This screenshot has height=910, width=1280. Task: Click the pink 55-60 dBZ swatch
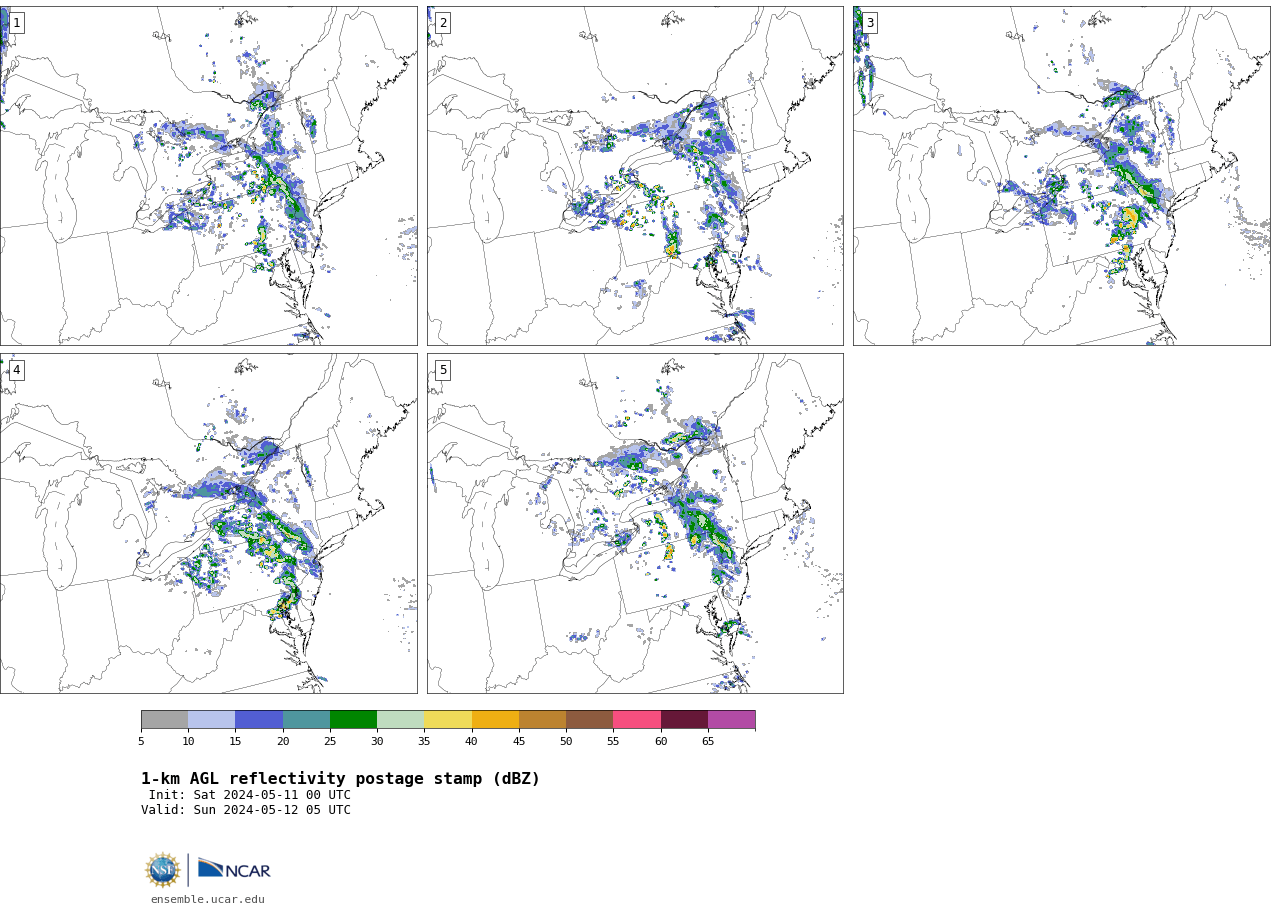pyautogui.click(x=637, y=720)
